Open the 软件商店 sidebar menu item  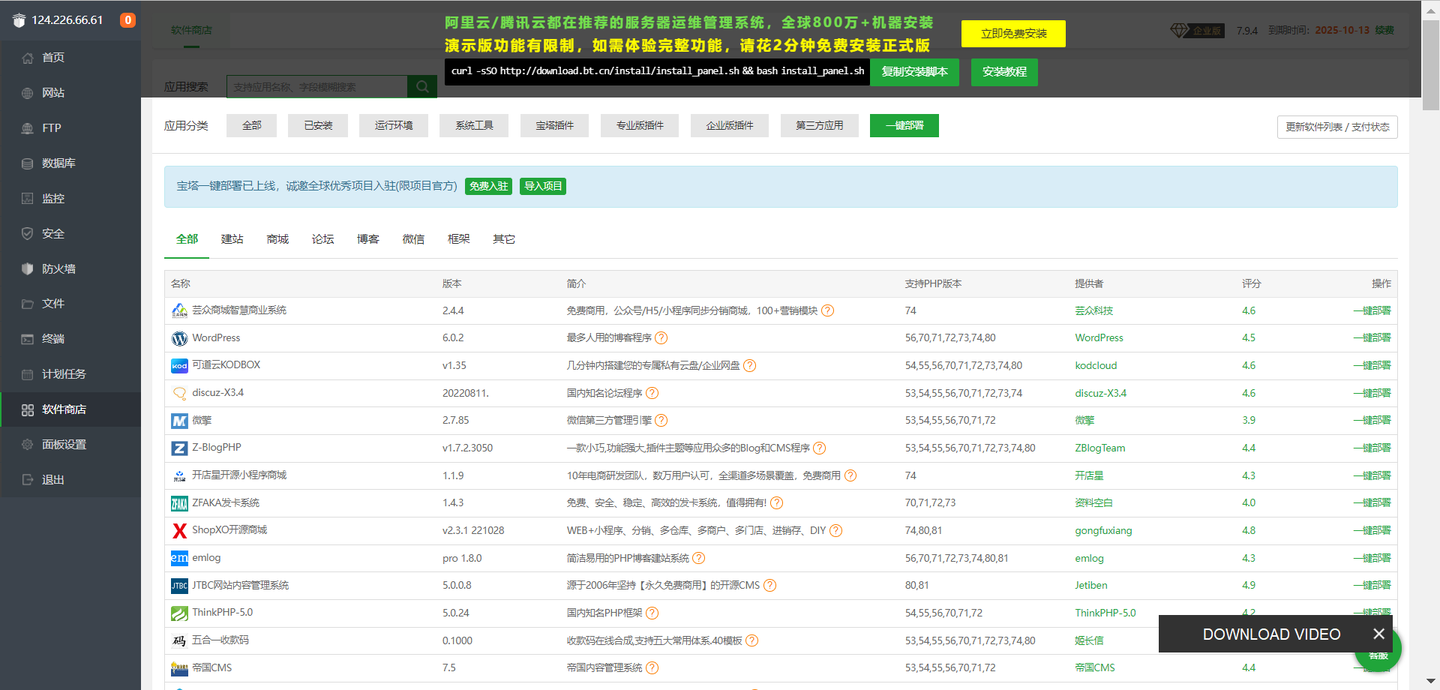tap(70, 409)
